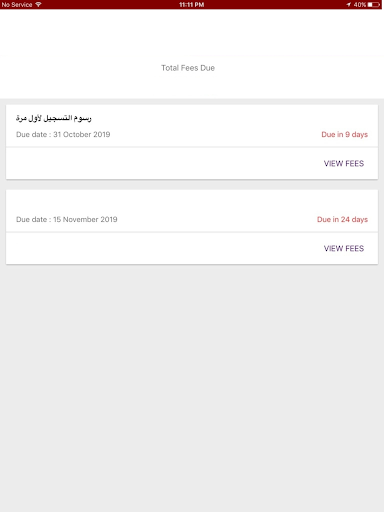
Task: Tap the Wi-Fi signal icon
Action: [x=38, y=4]
